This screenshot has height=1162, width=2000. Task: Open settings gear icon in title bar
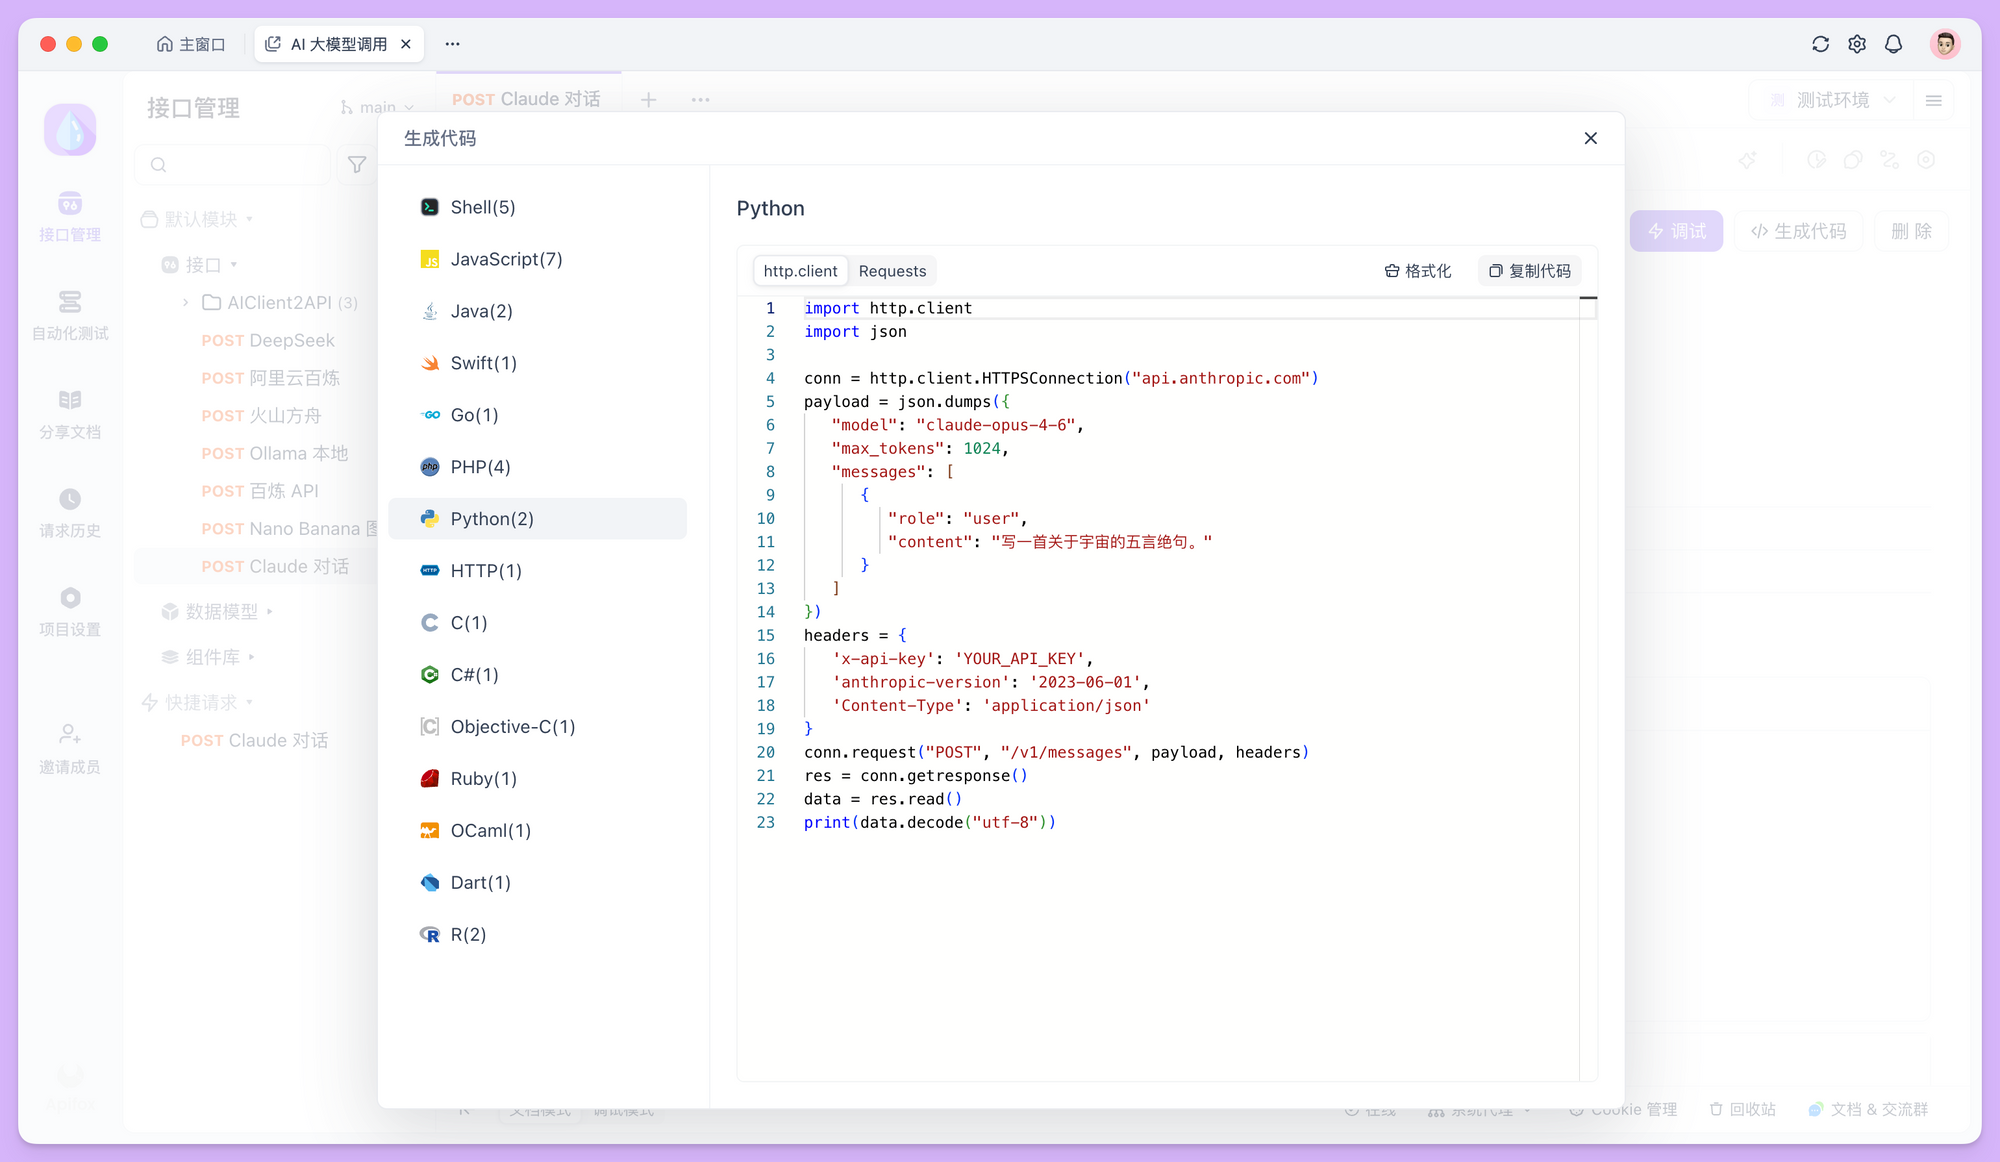pos(1857,44)
